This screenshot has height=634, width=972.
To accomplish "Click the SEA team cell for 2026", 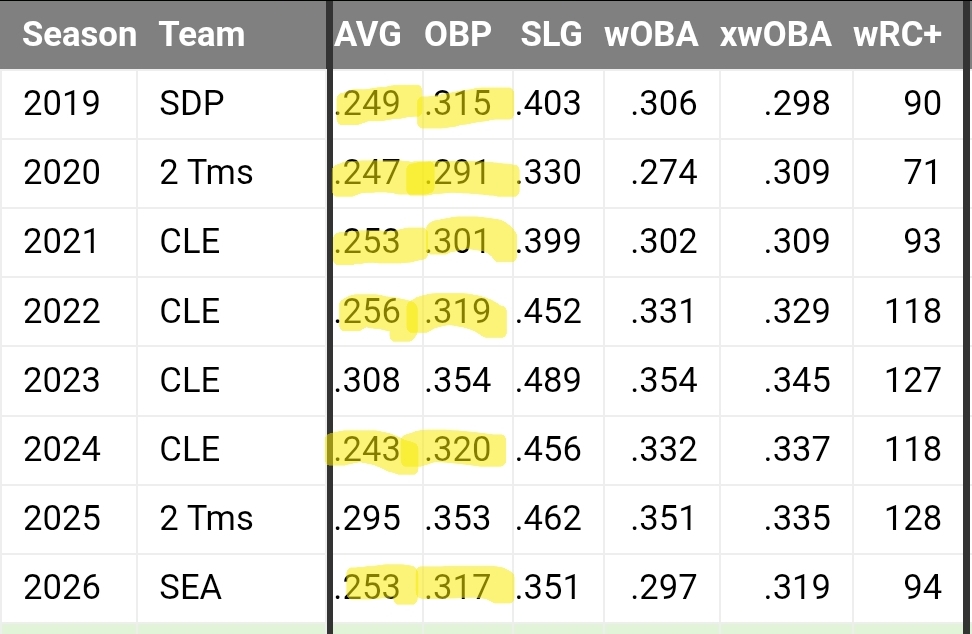I will (x=190, y=588).
